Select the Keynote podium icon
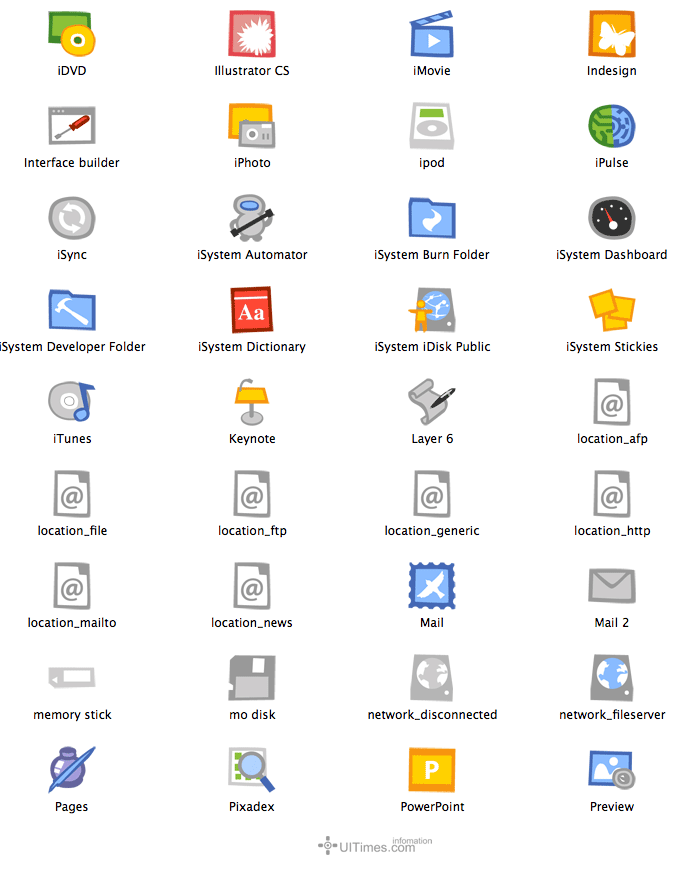 (x=252, y=402)
